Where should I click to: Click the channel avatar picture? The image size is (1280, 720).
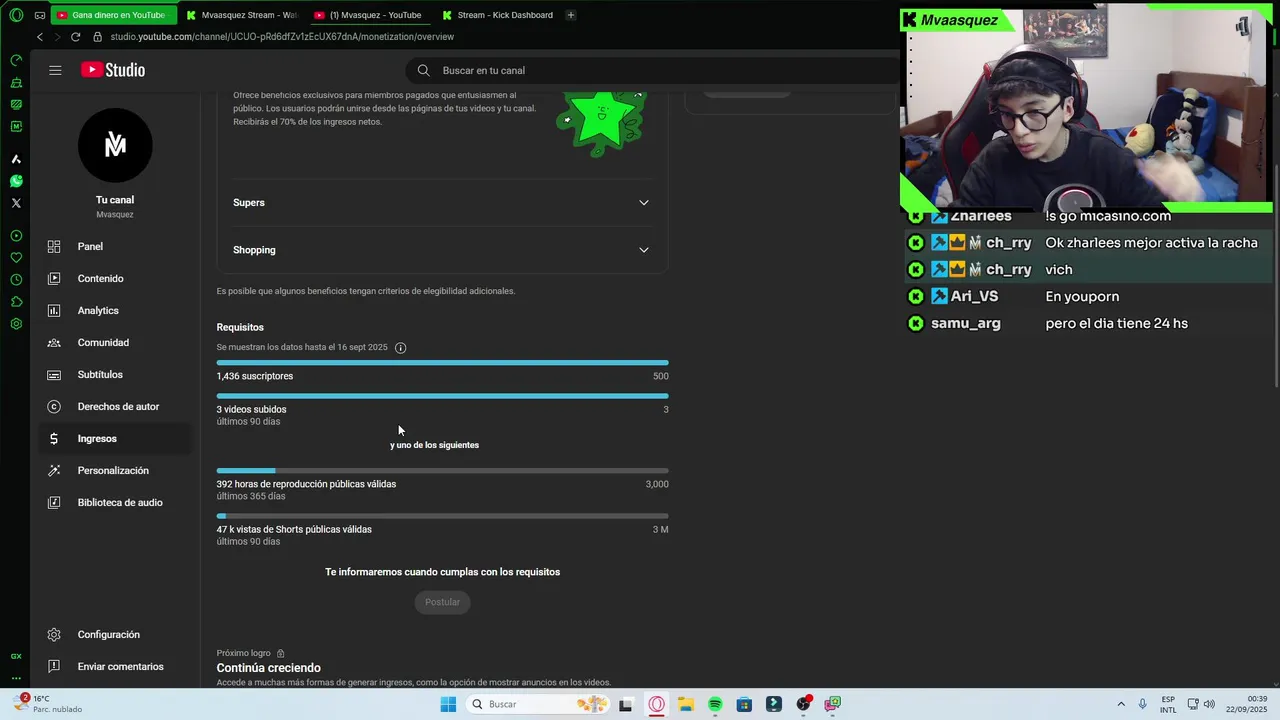click(x=115, y=146)
